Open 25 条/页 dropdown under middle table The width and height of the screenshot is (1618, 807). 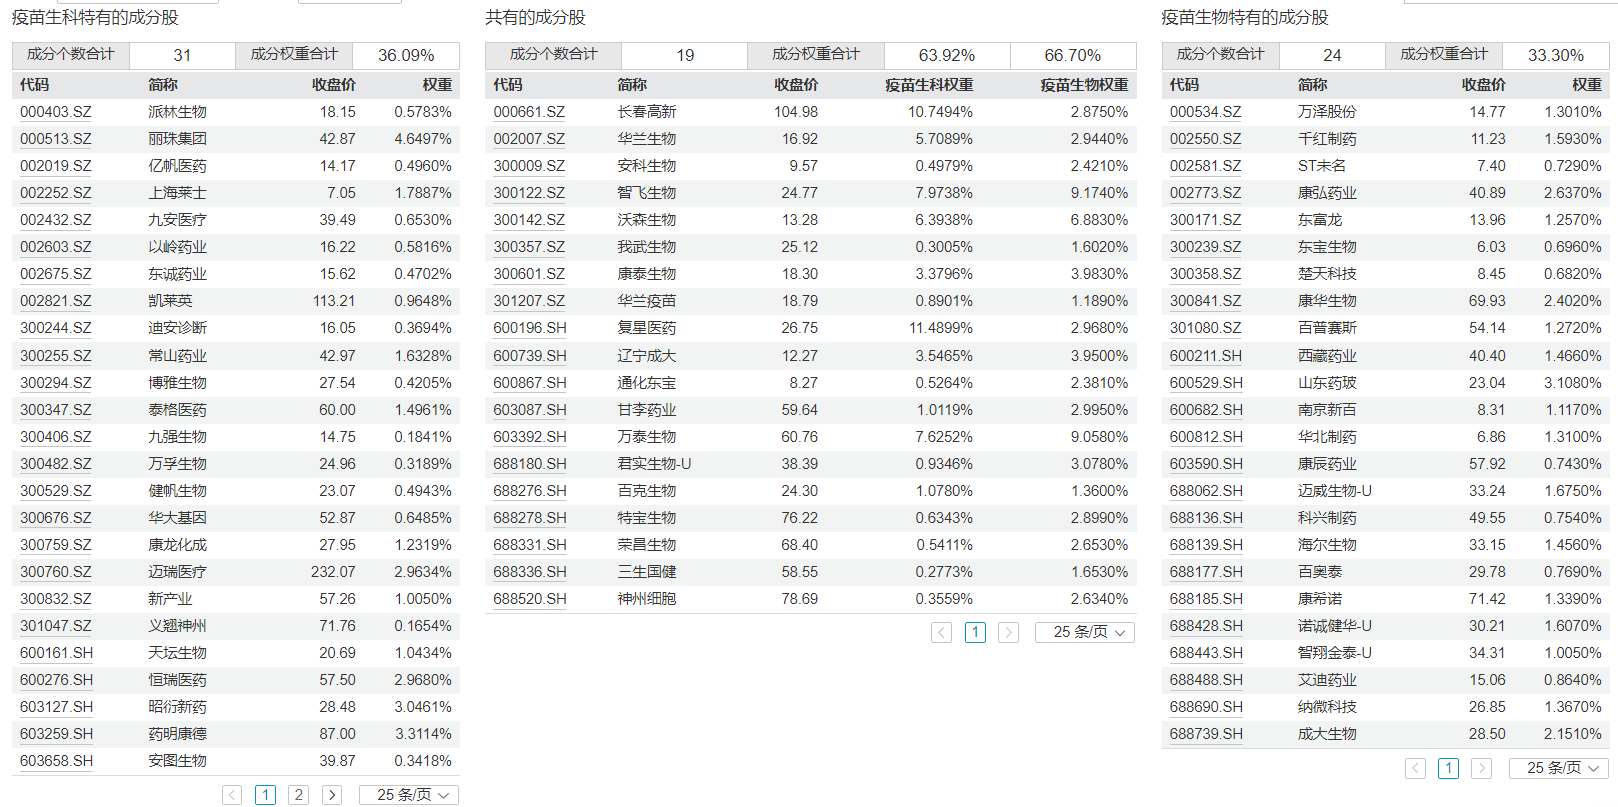[x=1085, y=632]
